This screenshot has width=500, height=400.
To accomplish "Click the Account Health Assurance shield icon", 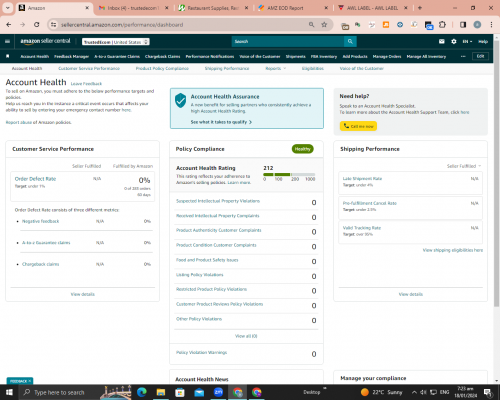I will [x=180, y=100].
